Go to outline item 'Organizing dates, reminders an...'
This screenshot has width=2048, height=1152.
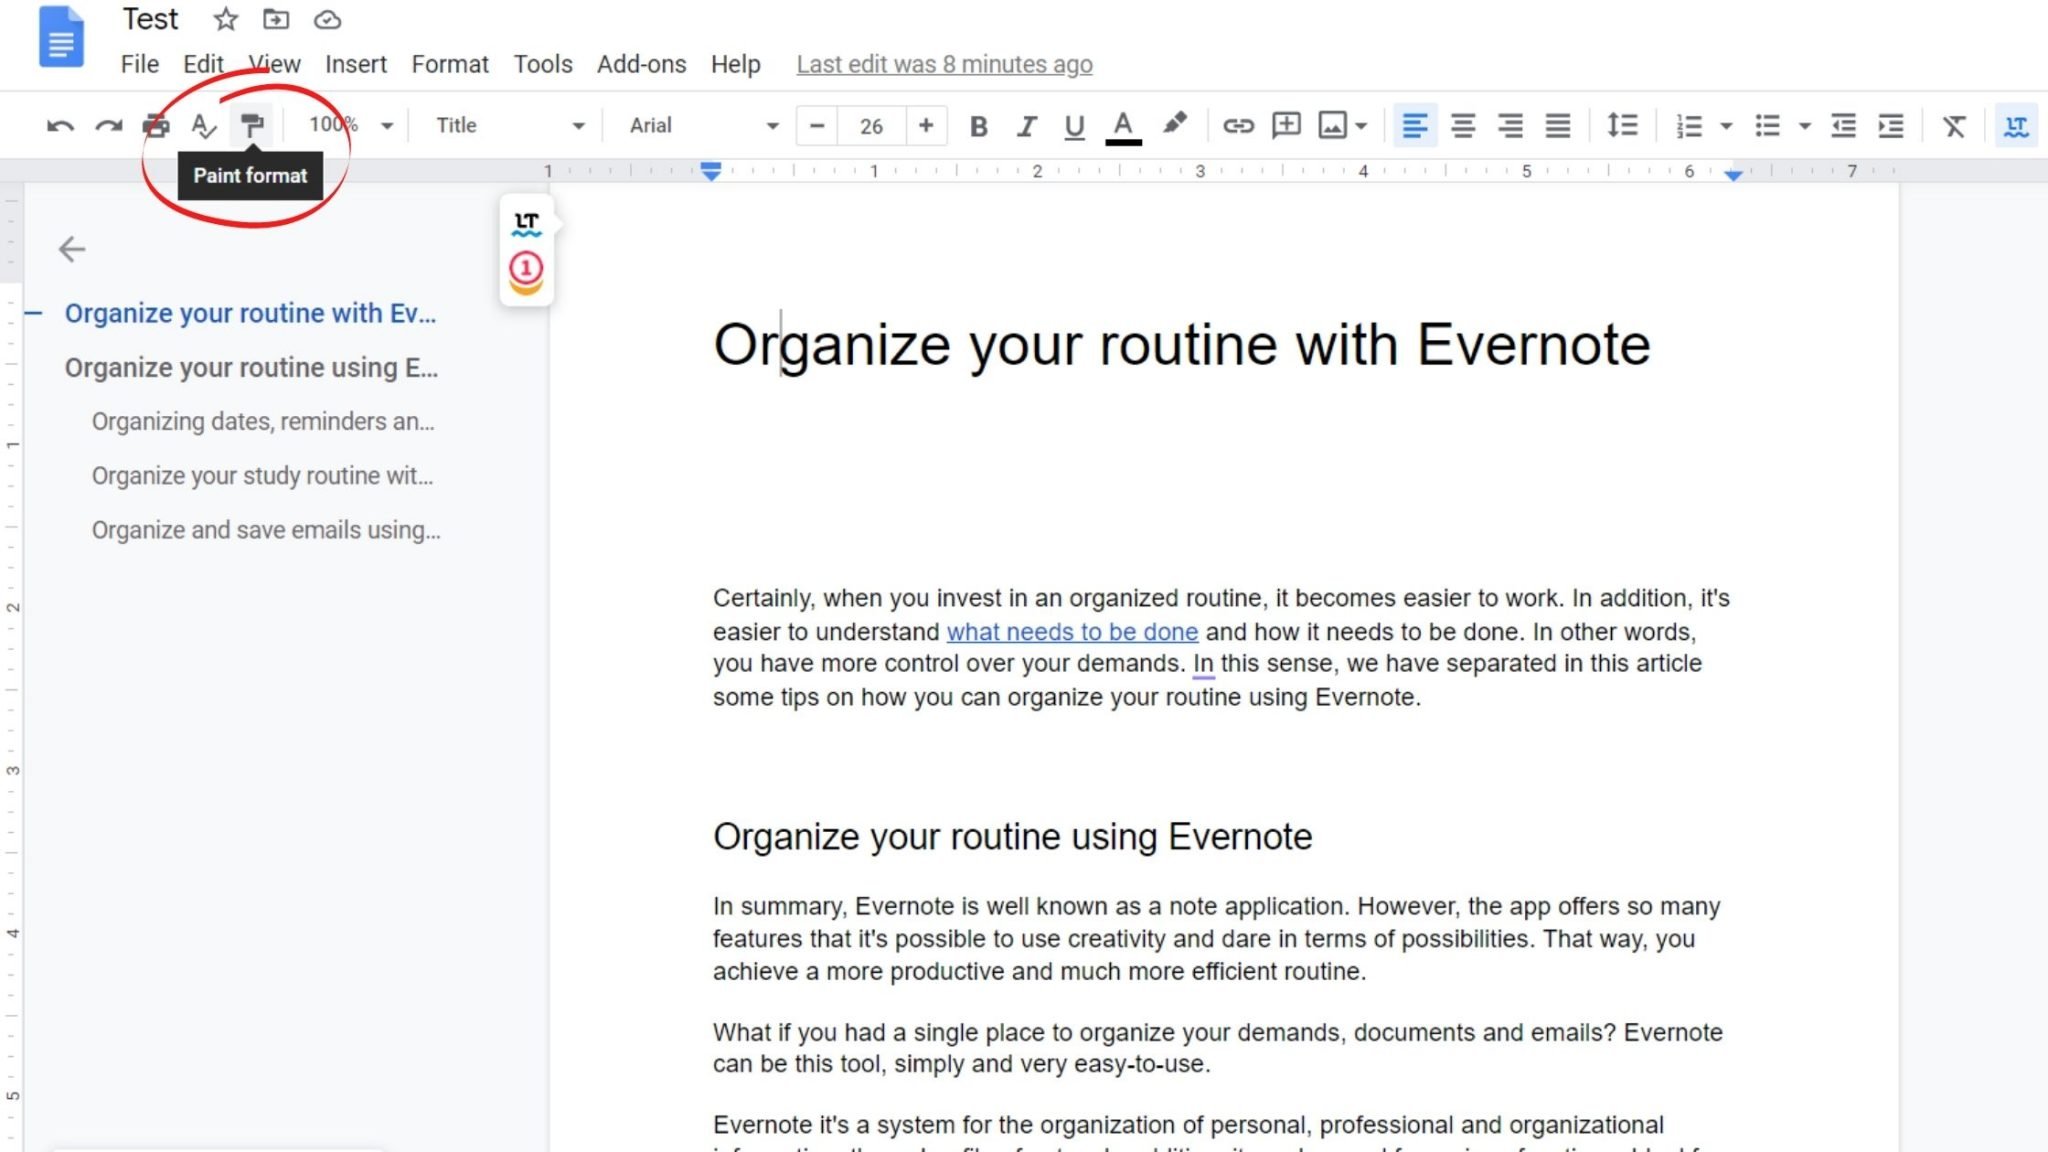[263, 421]
